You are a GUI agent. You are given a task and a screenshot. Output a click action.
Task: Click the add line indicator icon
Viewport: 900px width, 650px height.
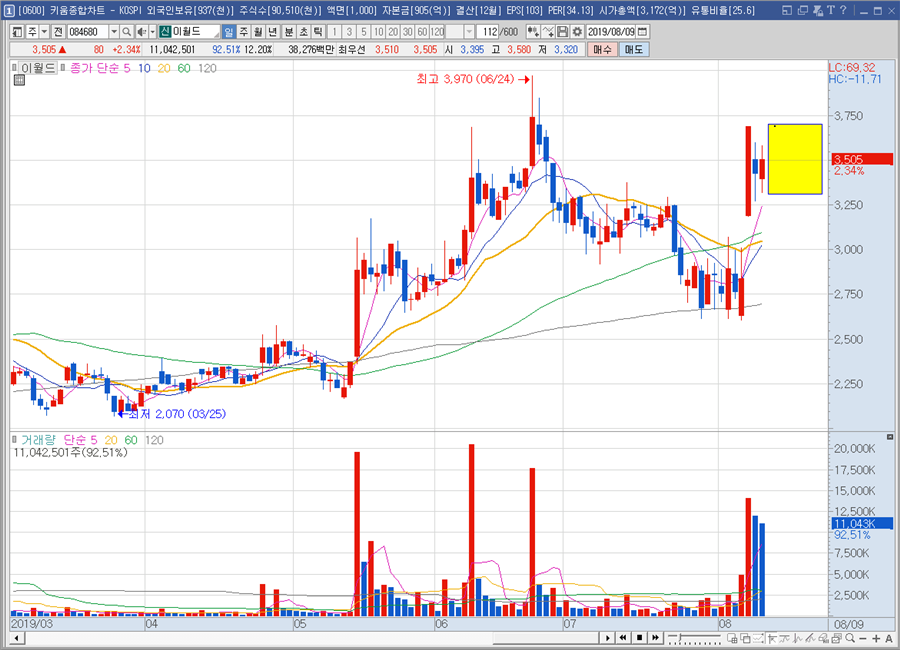pos(548,32)
